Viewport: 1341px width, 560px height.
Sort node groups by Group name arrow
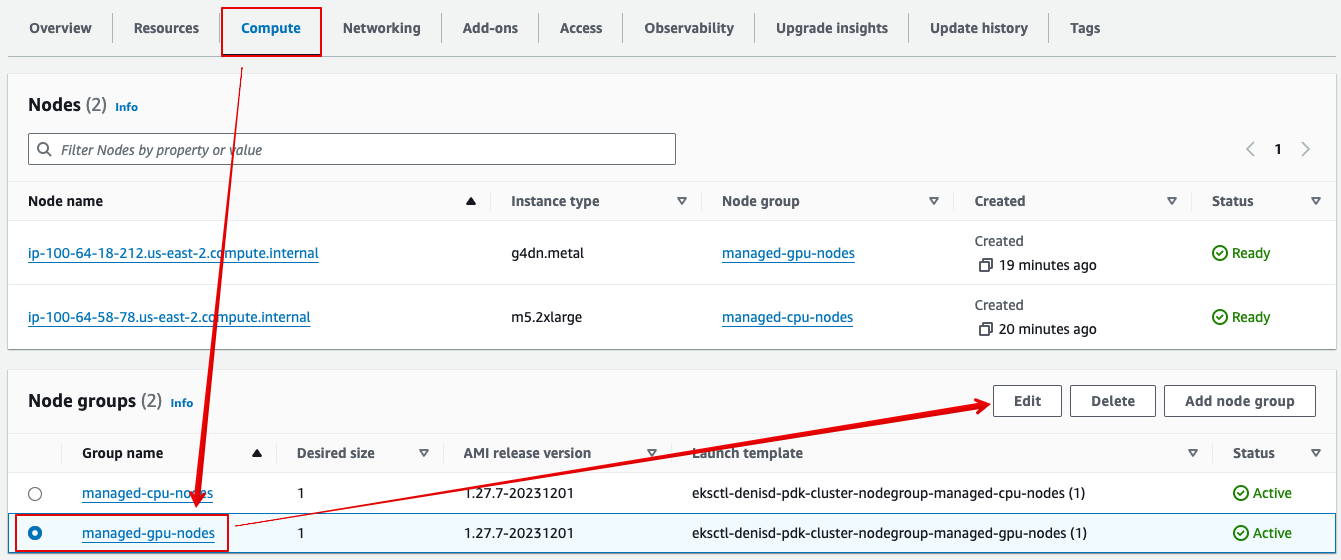[x=257, y=453]
